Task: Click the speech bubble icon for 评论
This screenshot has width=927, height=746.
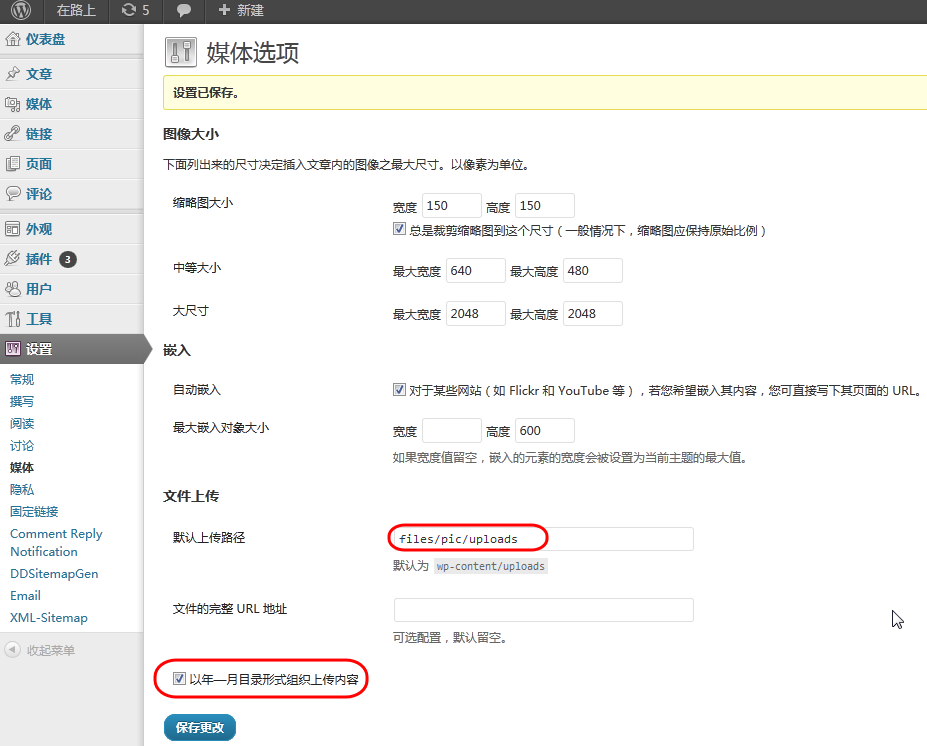Action: pyautogui.click(x=12, y=194)
